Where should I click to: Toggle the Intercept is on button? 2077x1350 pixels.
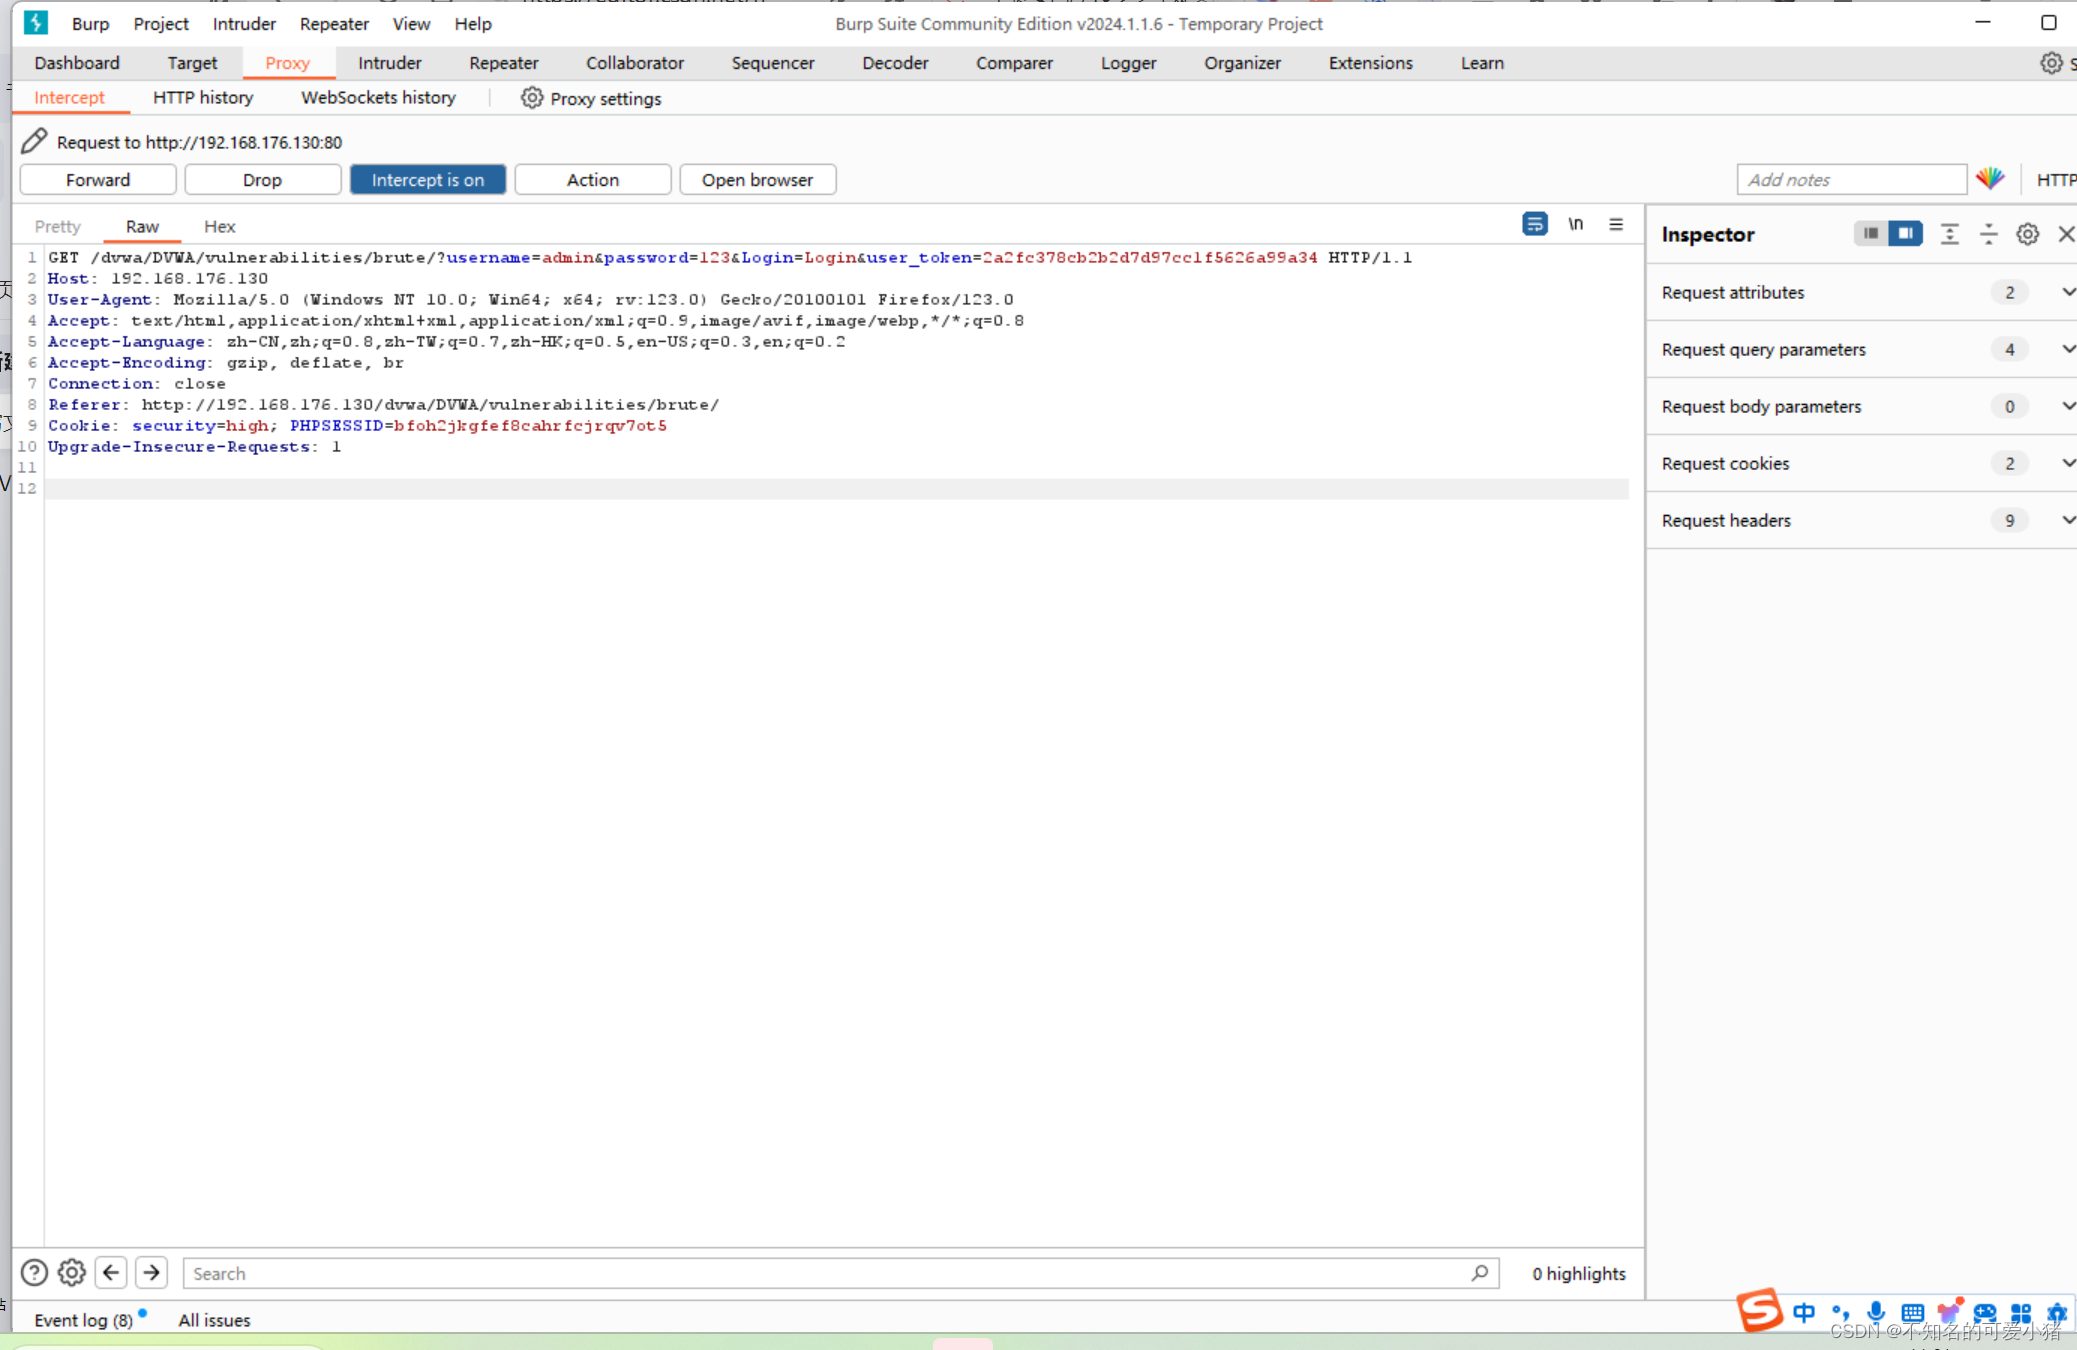[x=428, y=179]
